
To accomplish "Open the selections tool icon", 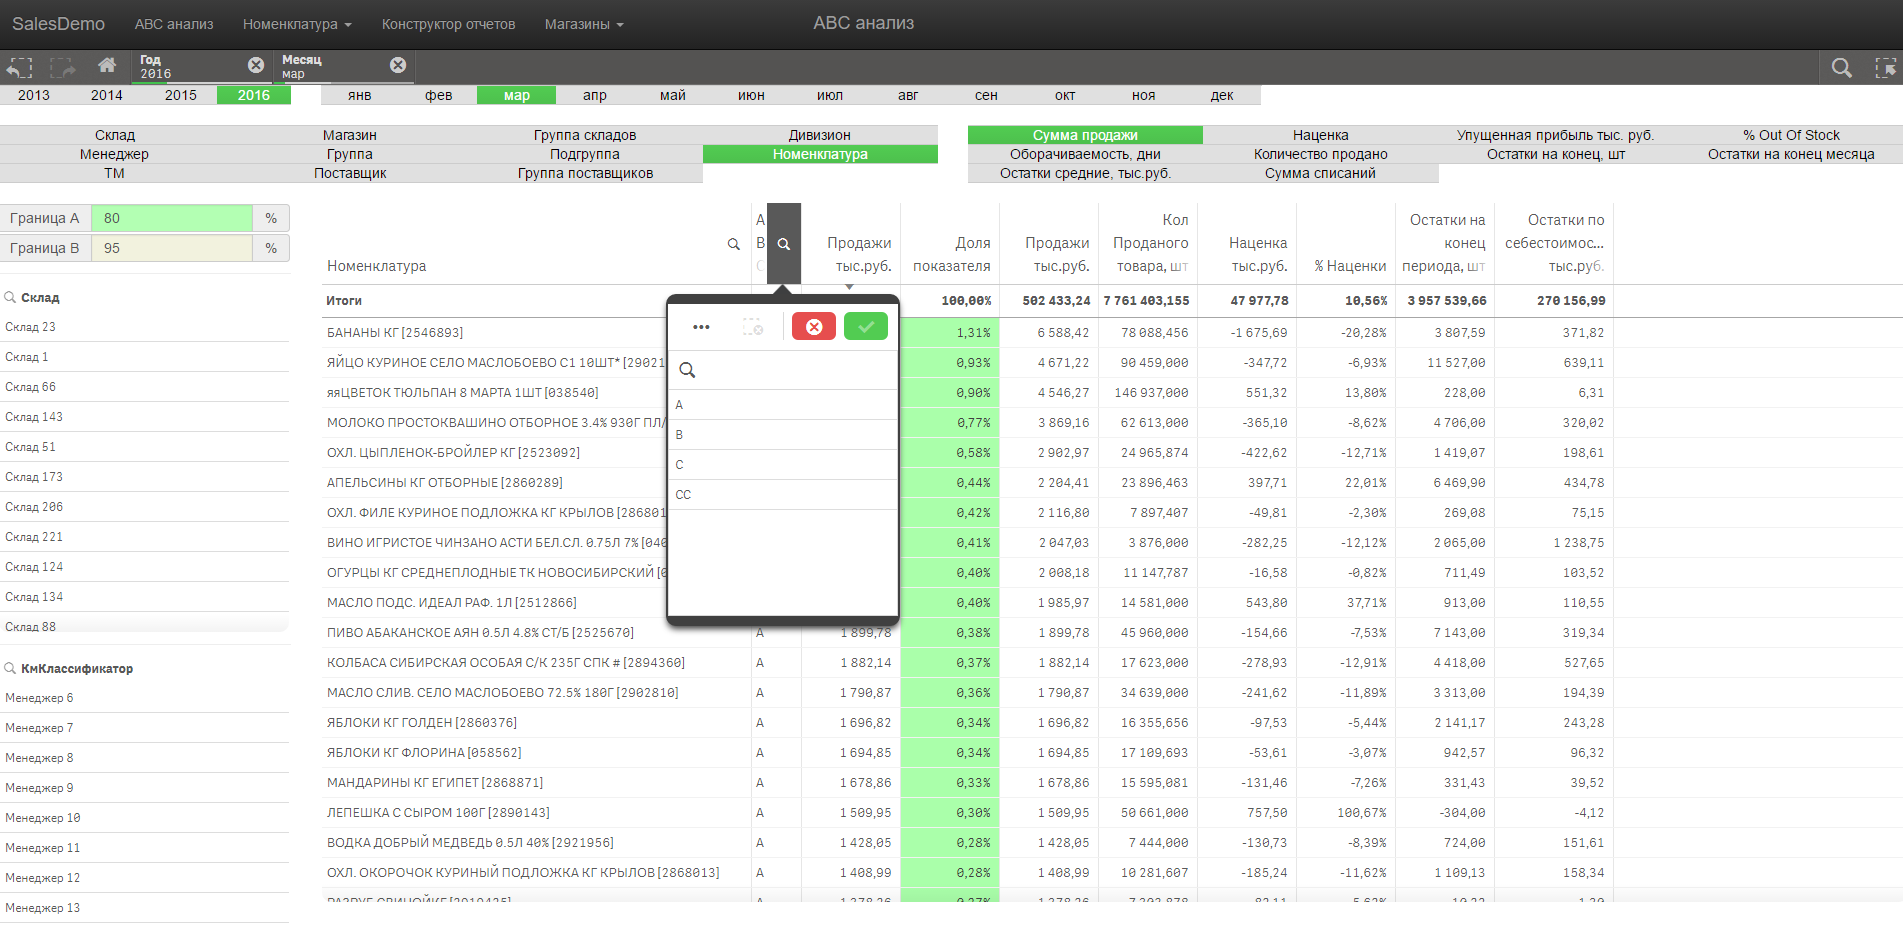I will pyautogui.click(x=1885, y=67).
